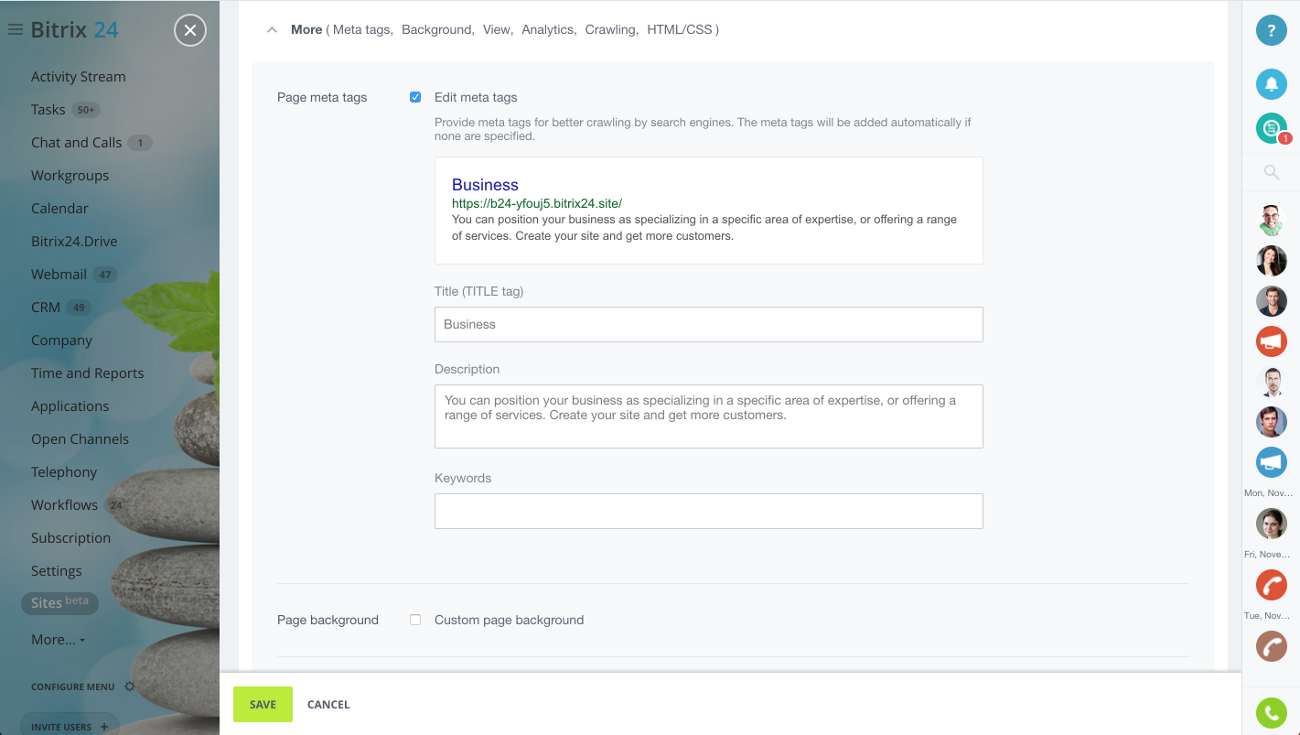This screenshot has height=735, width=1300.
Task: Open the red megaphone announcement chat
Action: coord(1271,342)
